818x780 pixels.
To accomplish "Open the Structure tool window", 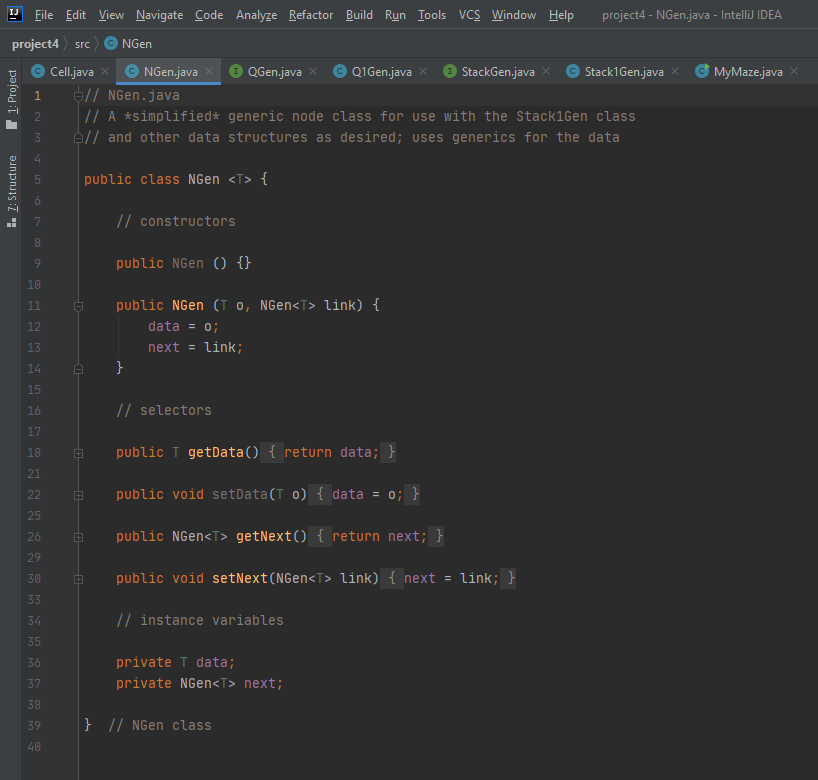I will click(x=11, y=191).
